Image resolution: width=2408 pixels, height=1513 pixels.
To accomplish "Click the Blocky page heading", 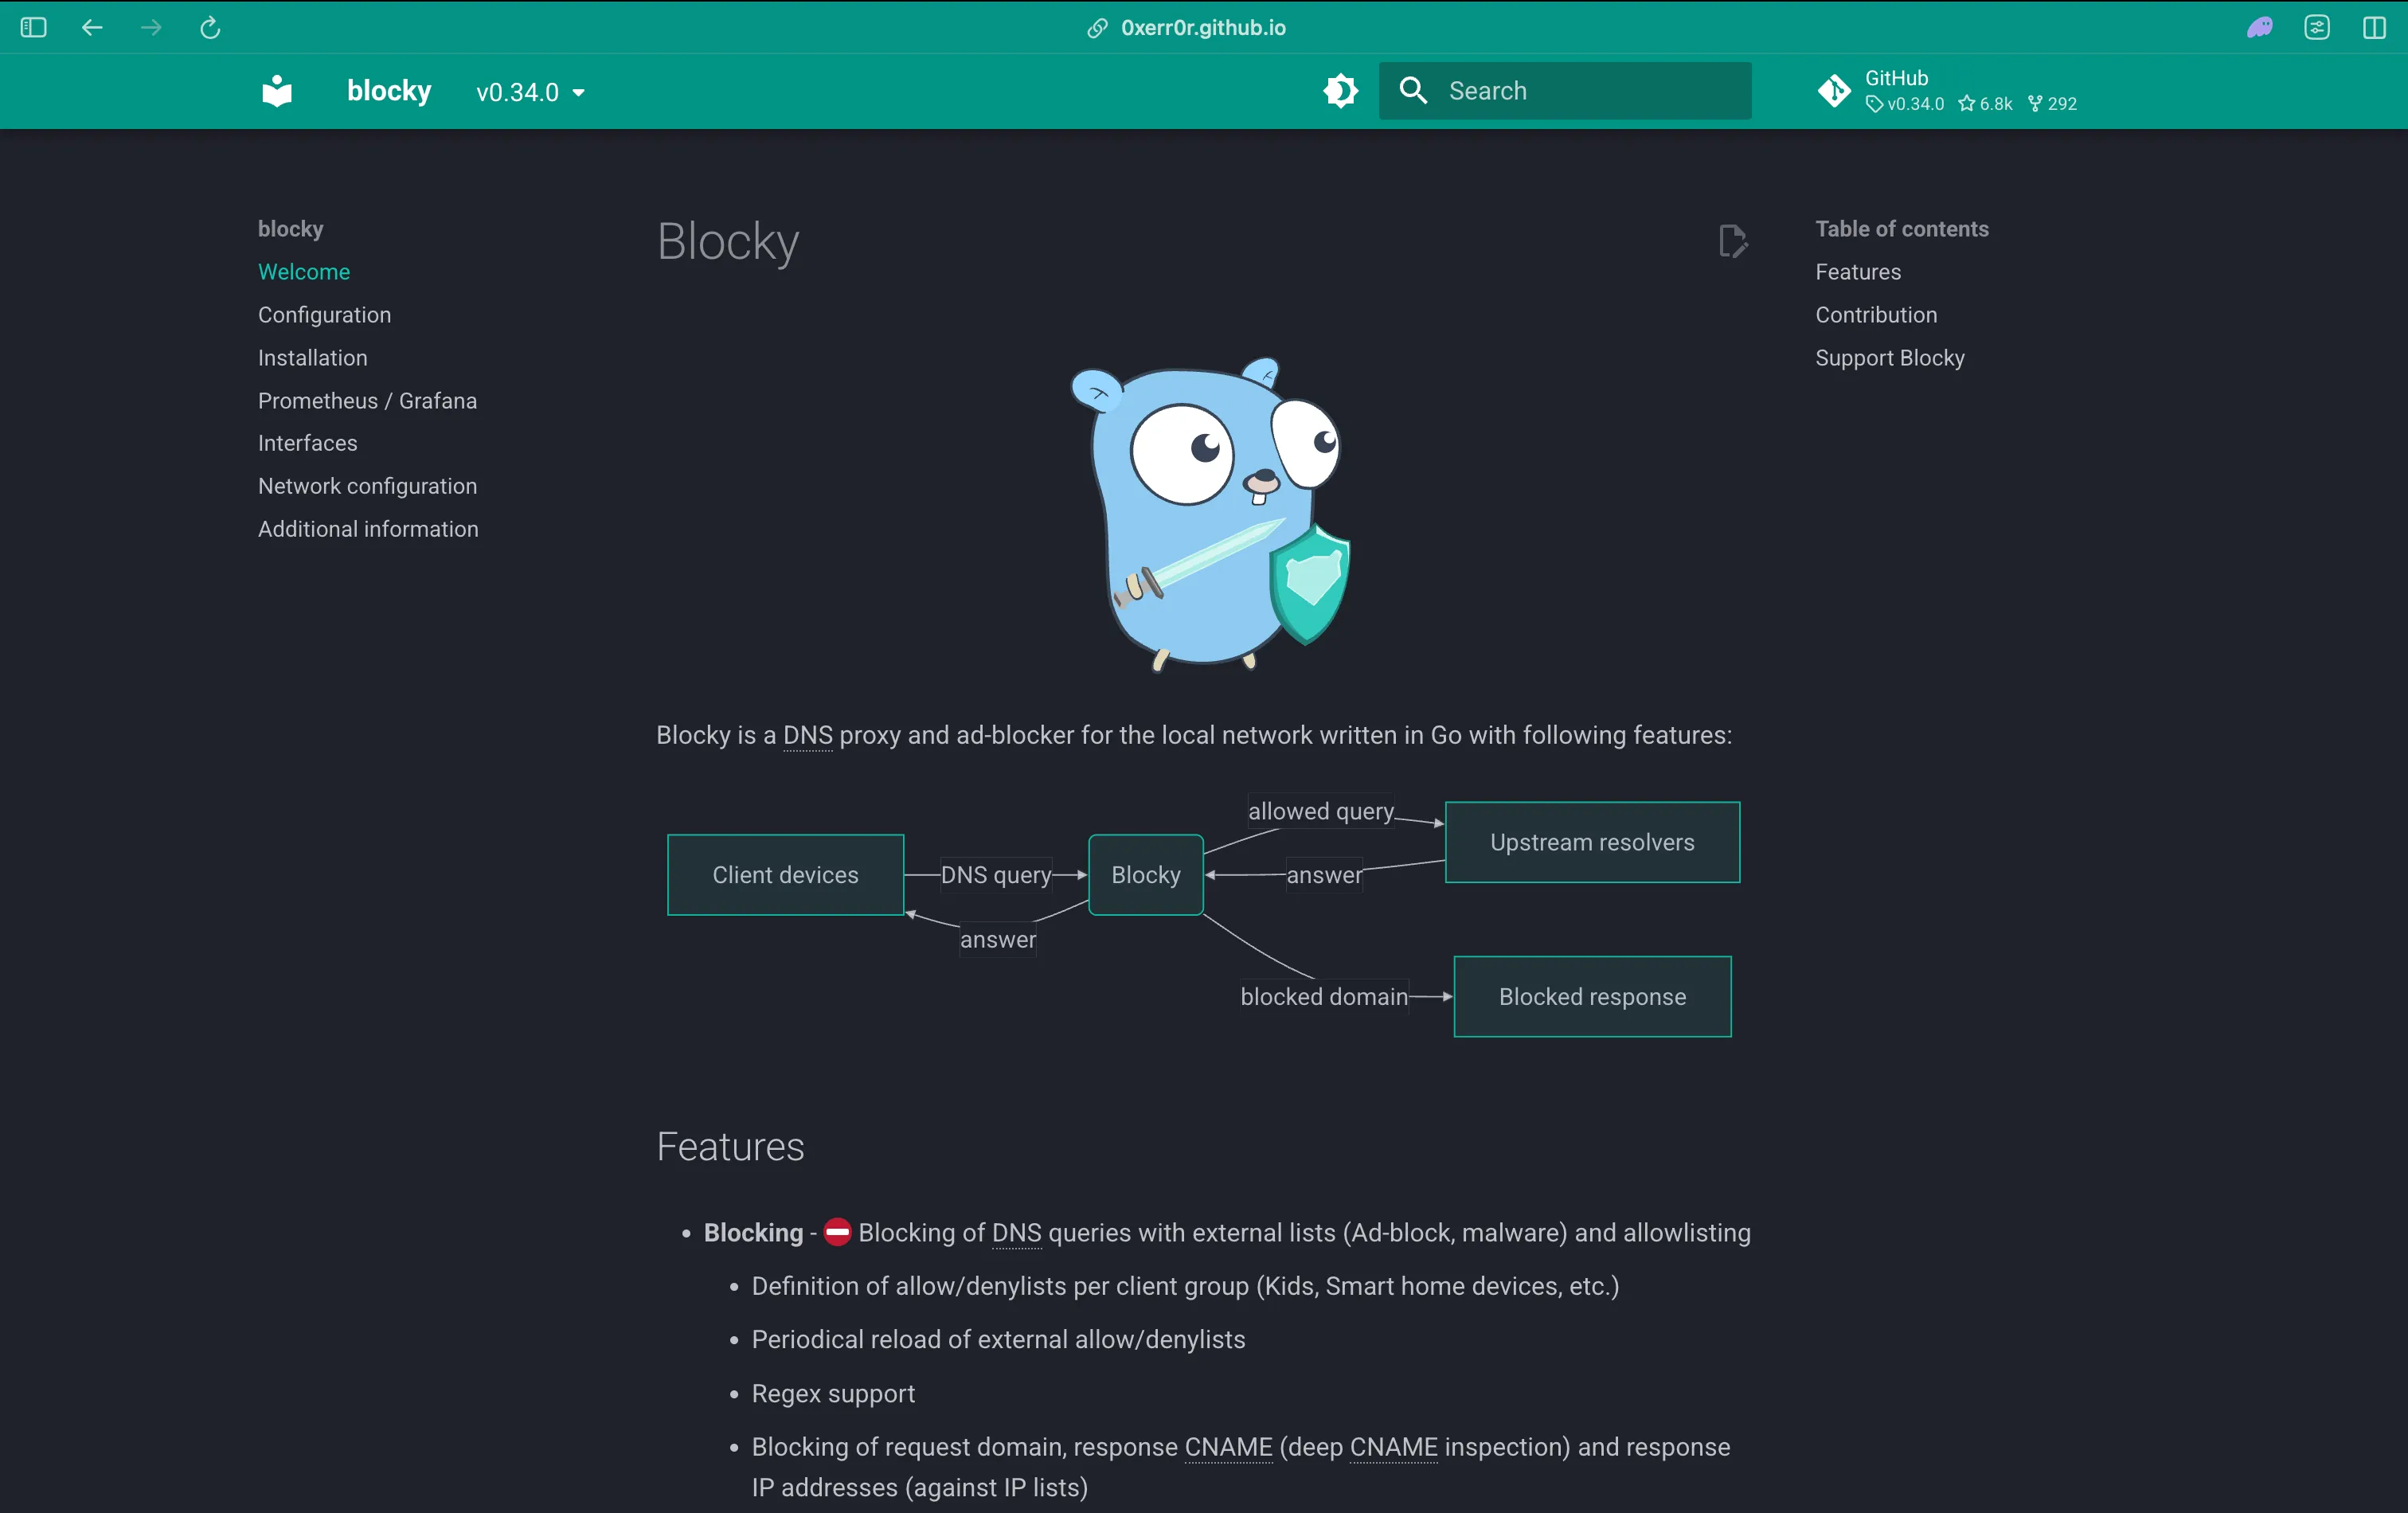I will (728, 241).
